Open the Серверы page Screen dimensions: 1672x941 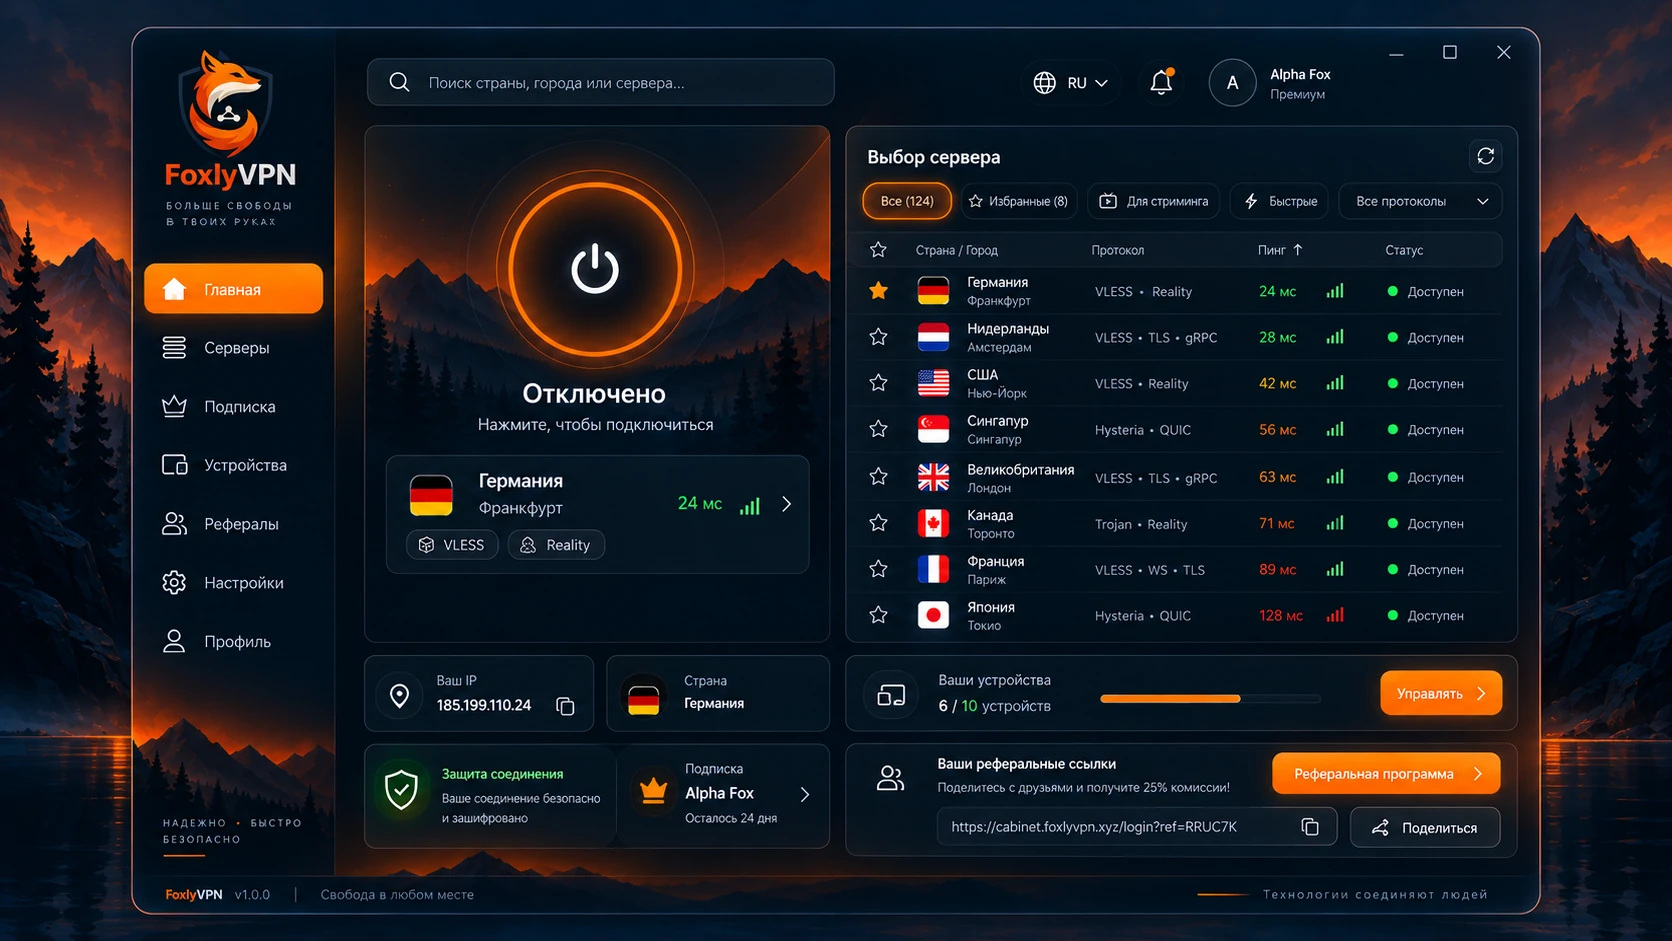pos(234,348)
